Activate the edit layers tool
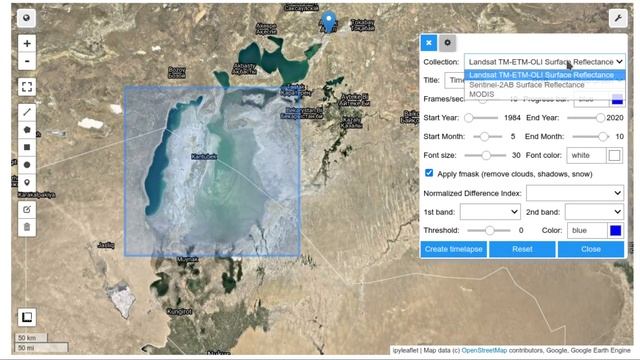This screenshot has width=640, height=360. click(27, 209)
